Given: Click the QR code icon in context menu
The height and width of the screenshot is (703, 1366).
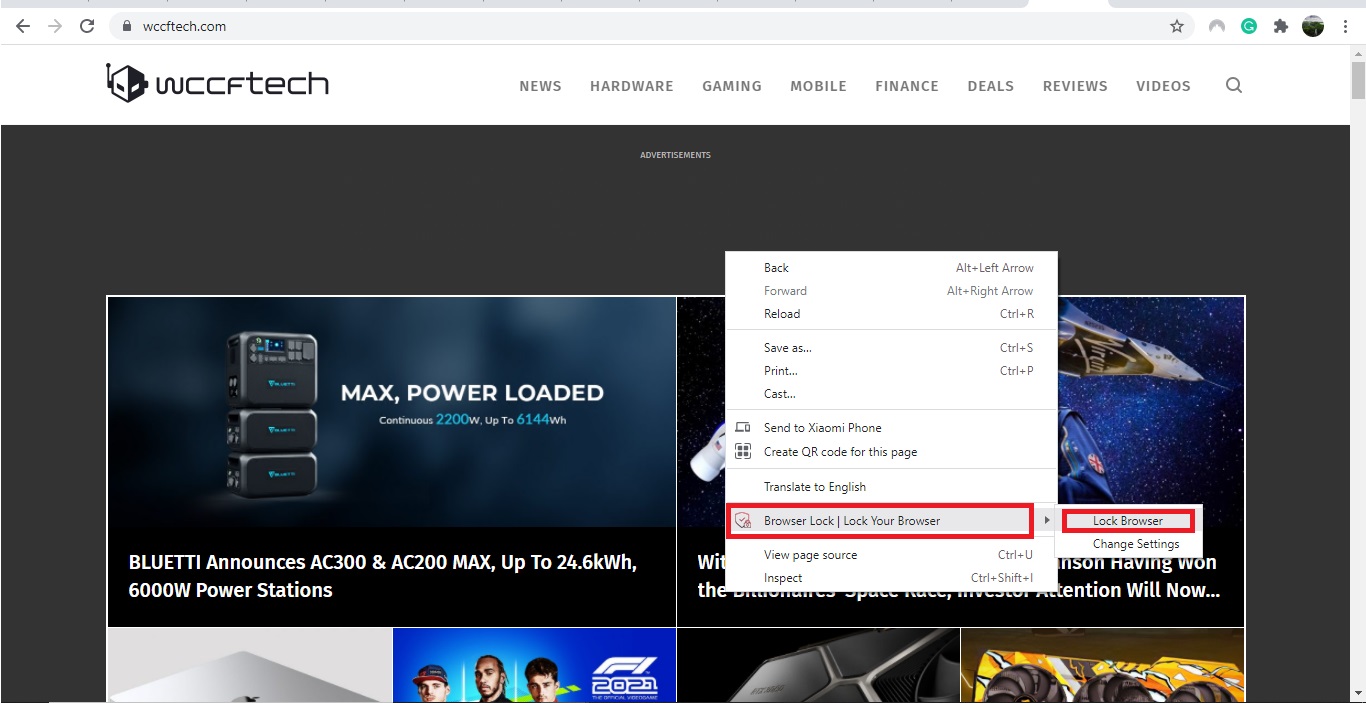Looking at the screenshot, I should point(743,451).
